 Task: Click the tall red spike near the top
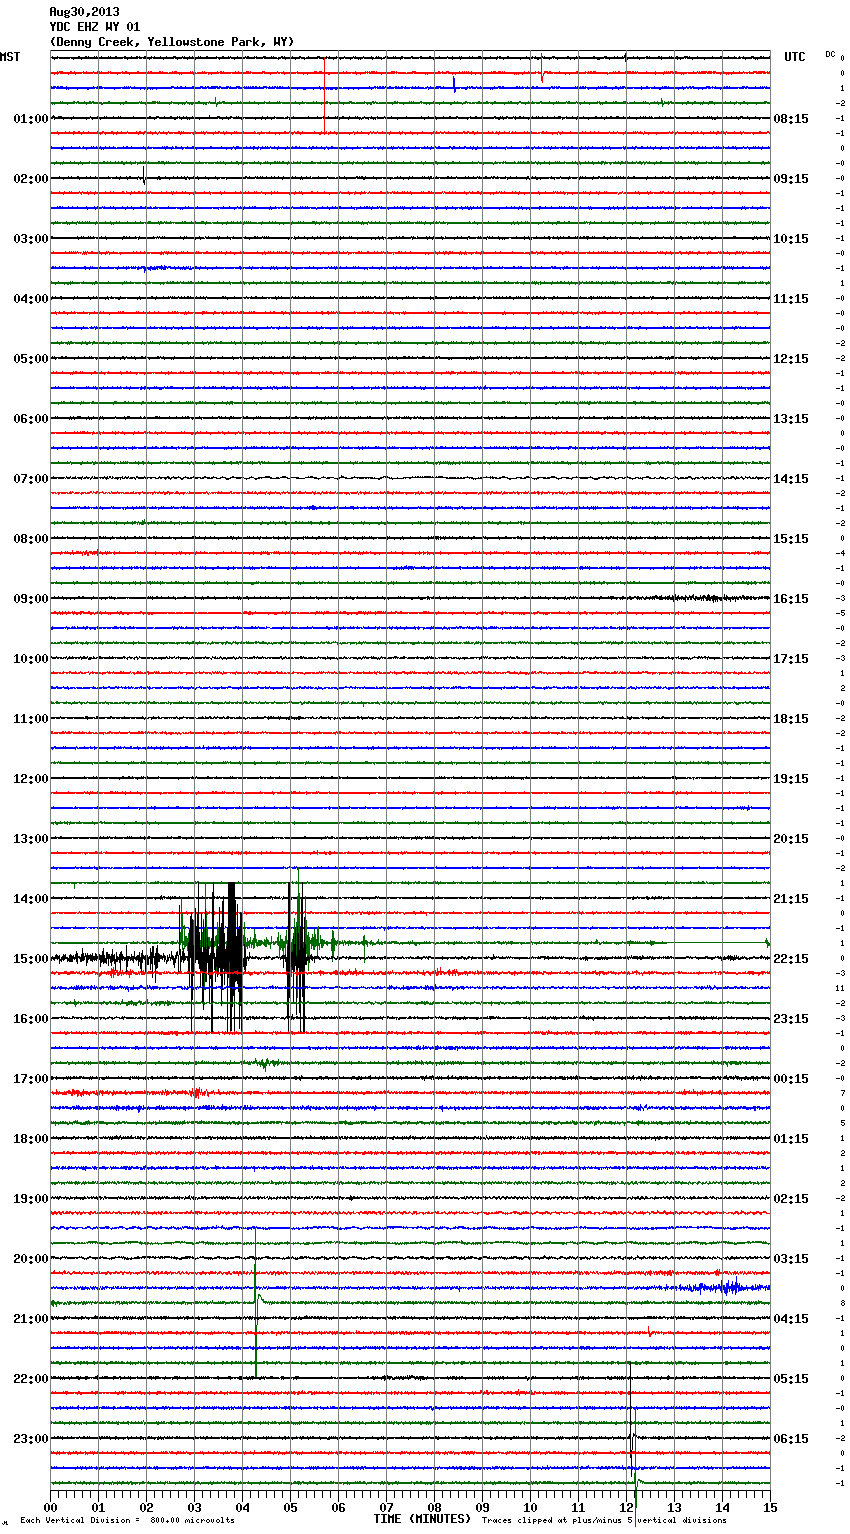(x=324, y=95)
